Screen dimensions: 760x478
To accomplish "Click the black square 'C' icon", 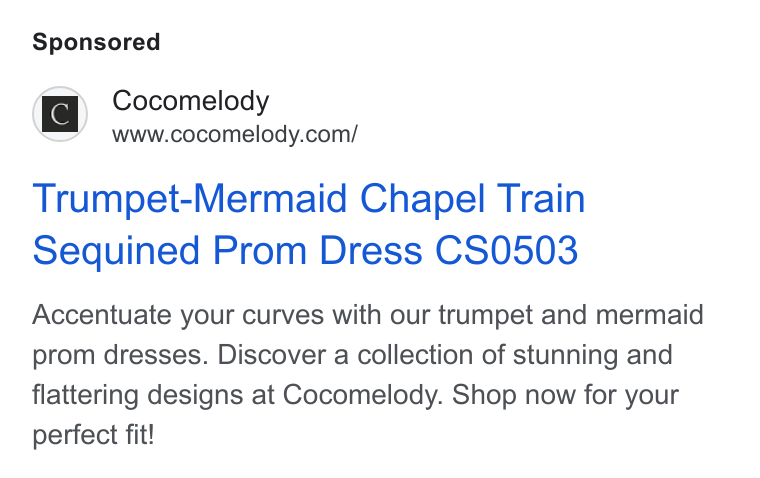I will tap(60, 114).
